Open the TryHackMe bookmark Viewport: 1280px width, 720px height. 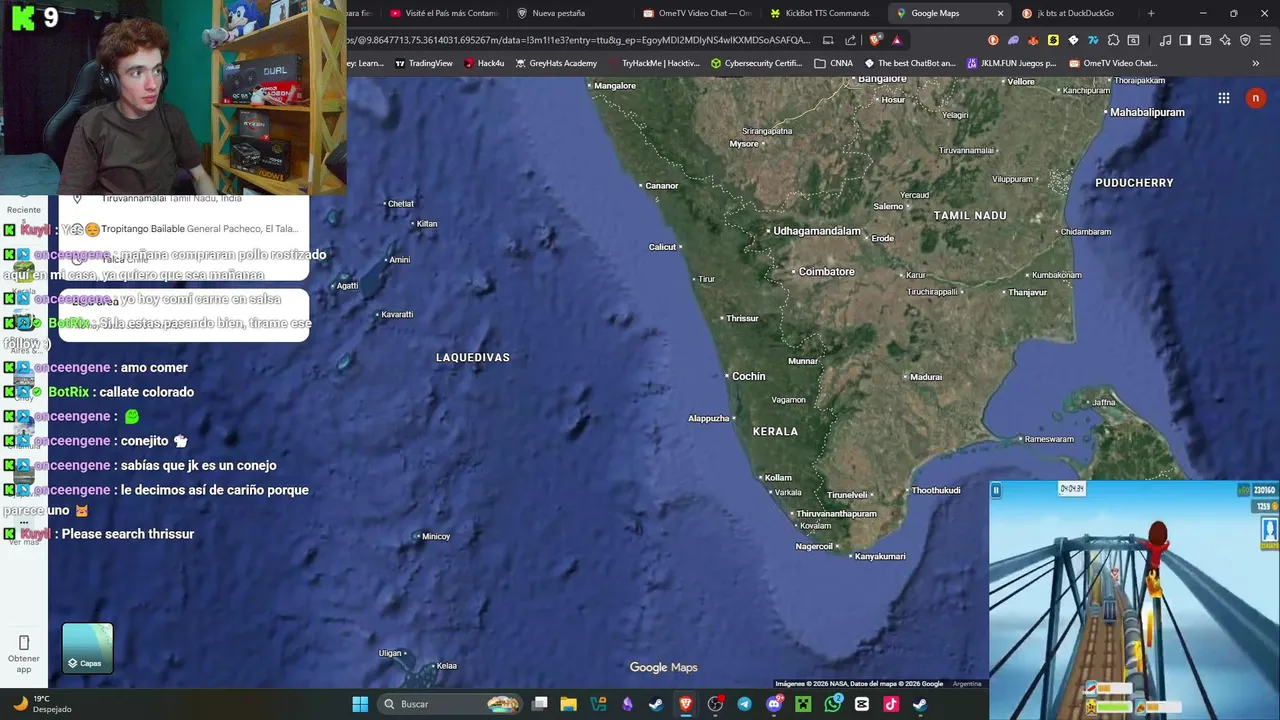pyautogui.click(x=654, y=63)
